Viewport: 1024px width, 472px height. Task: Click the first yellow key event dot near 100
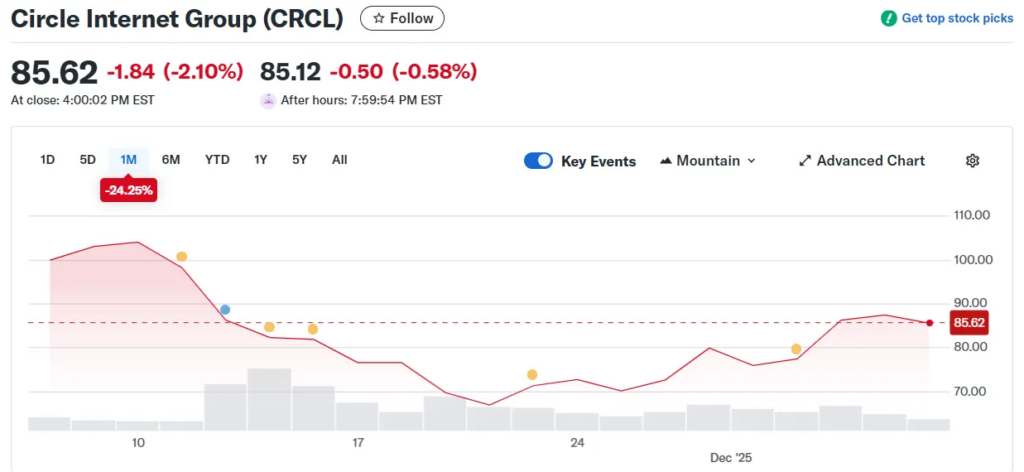coord(181,257)
